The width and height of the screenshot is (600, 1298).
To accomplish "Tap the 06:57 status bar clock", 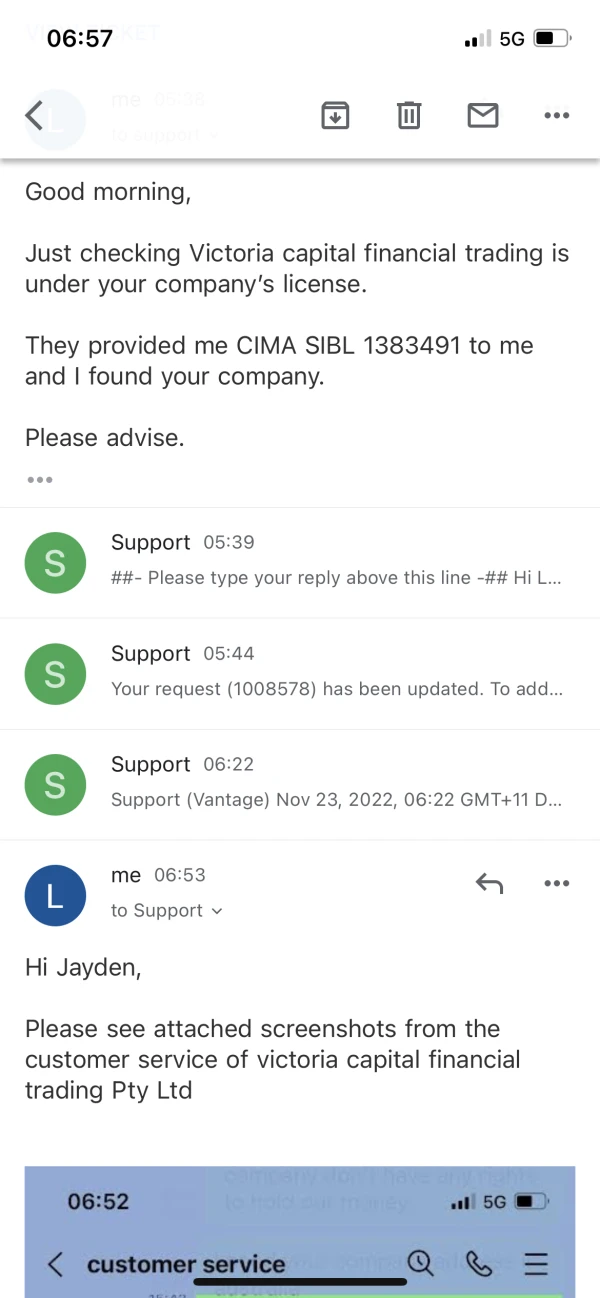I will click(80, 39).
